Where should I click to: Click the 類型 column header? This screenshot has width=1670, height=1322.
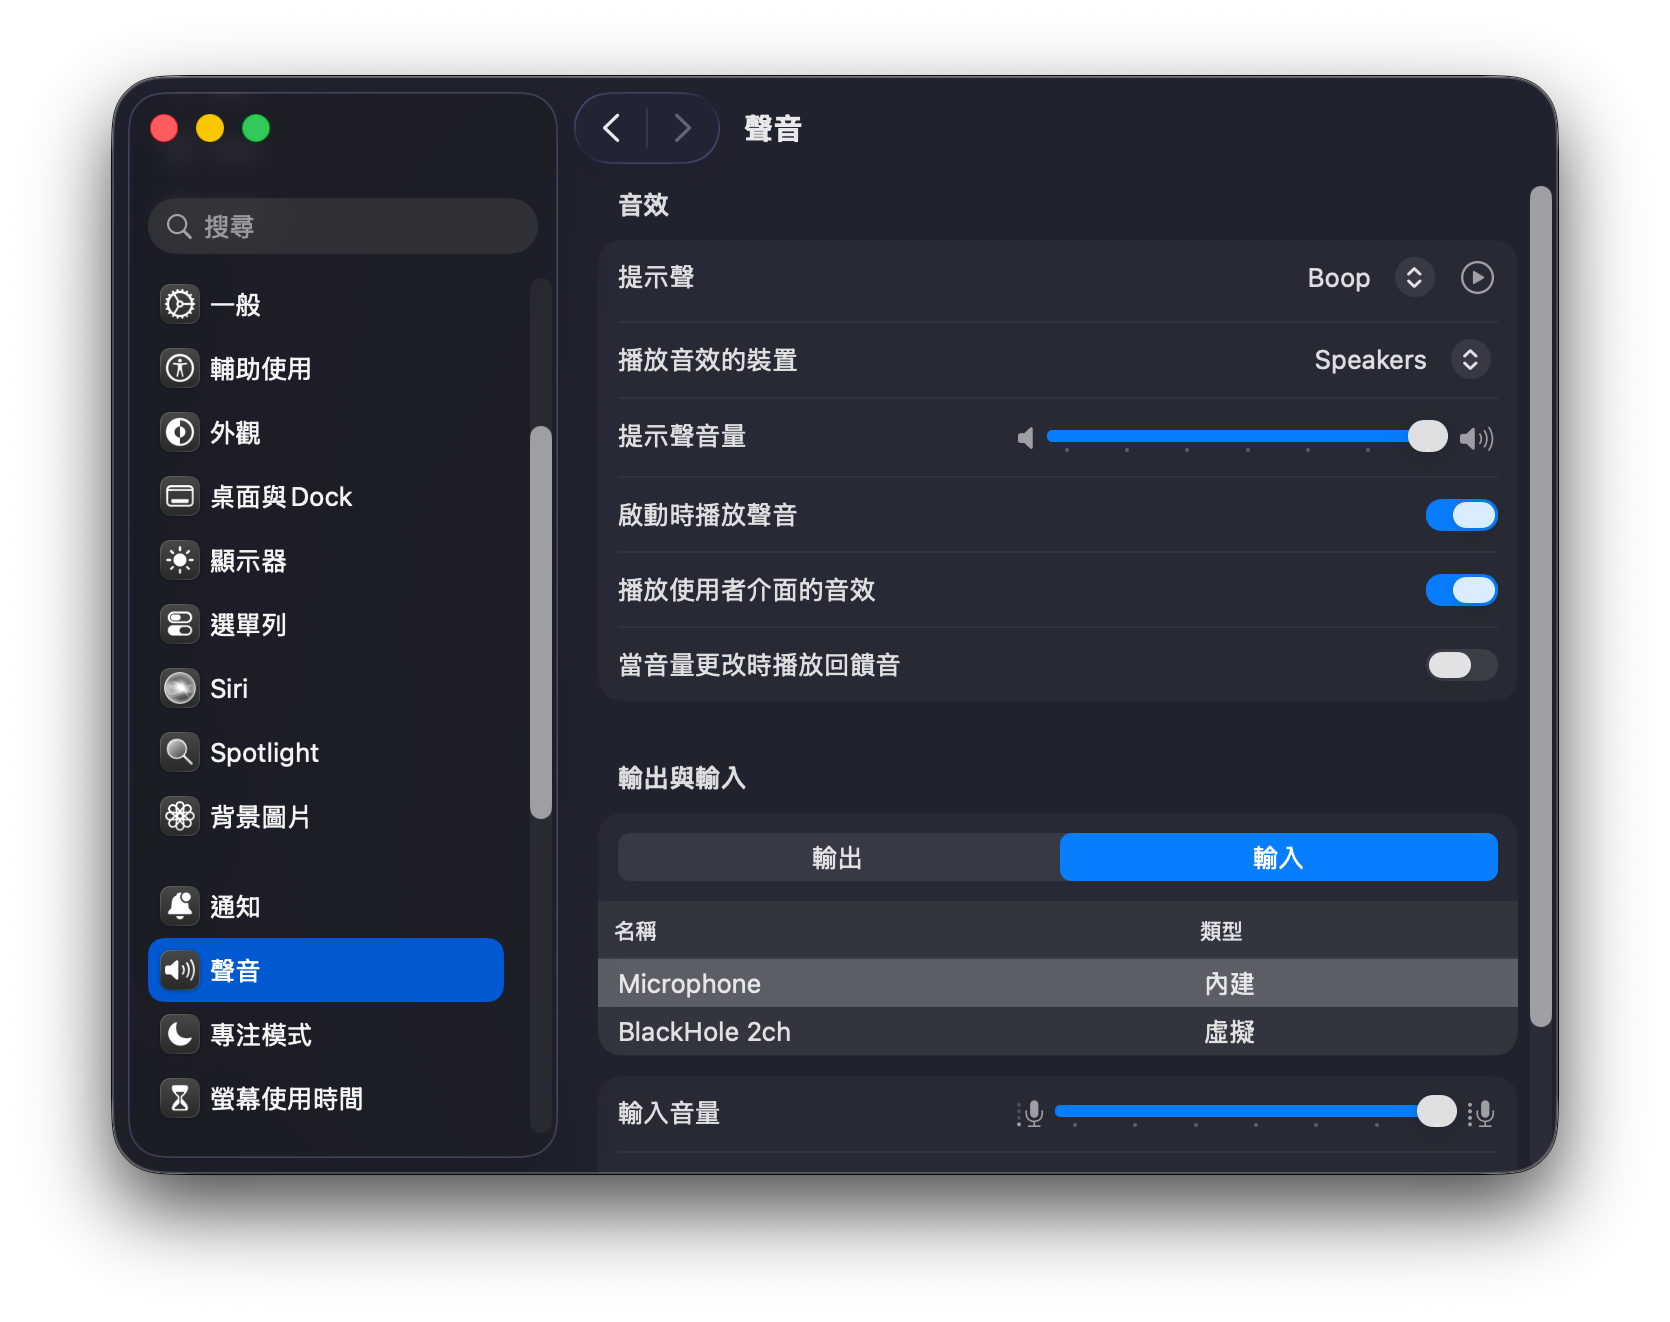point(1221,931)
